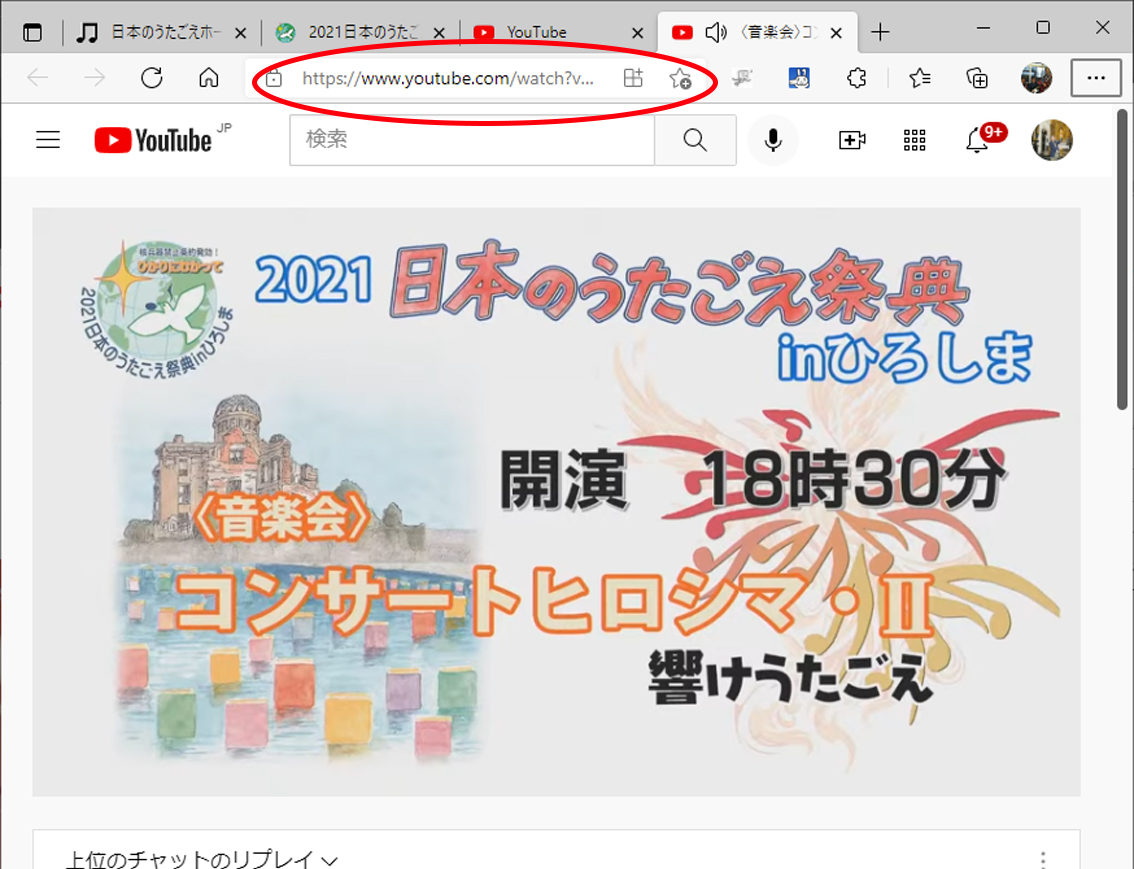The image size is (1134, 869).
Task: Mute the tab using its speaker icon
Action: (714, 32)
